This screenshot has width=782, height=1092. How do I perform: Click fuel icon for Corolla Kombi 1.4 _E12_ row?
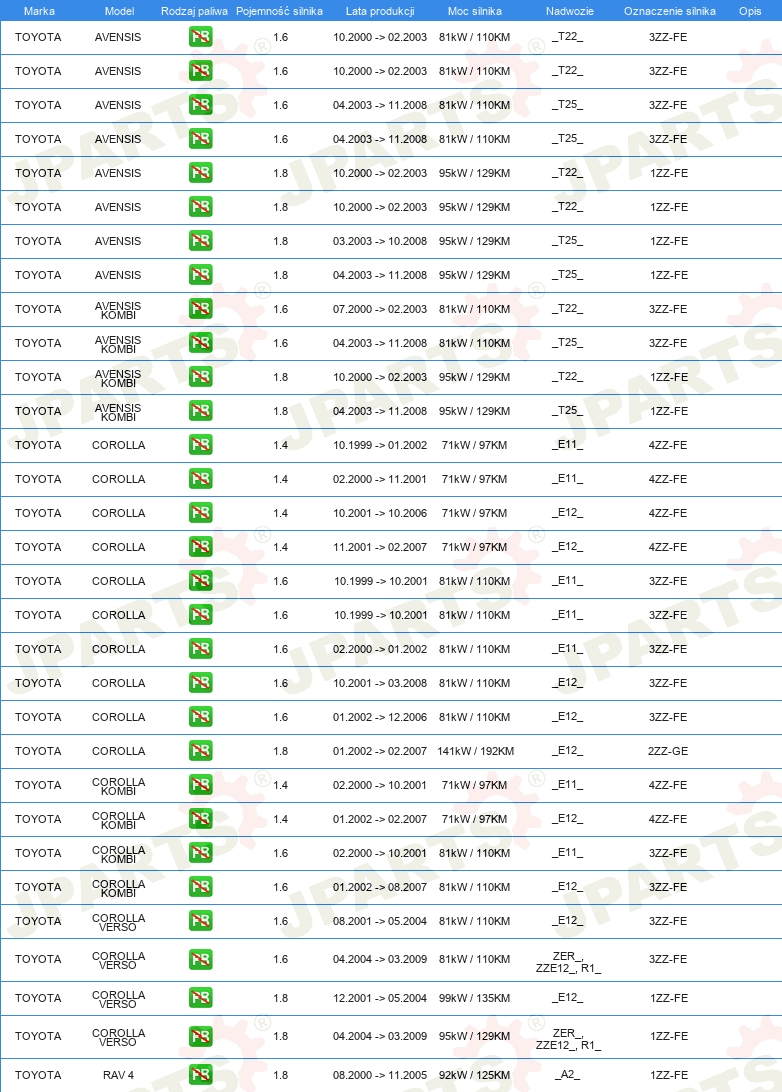(201, 819)
